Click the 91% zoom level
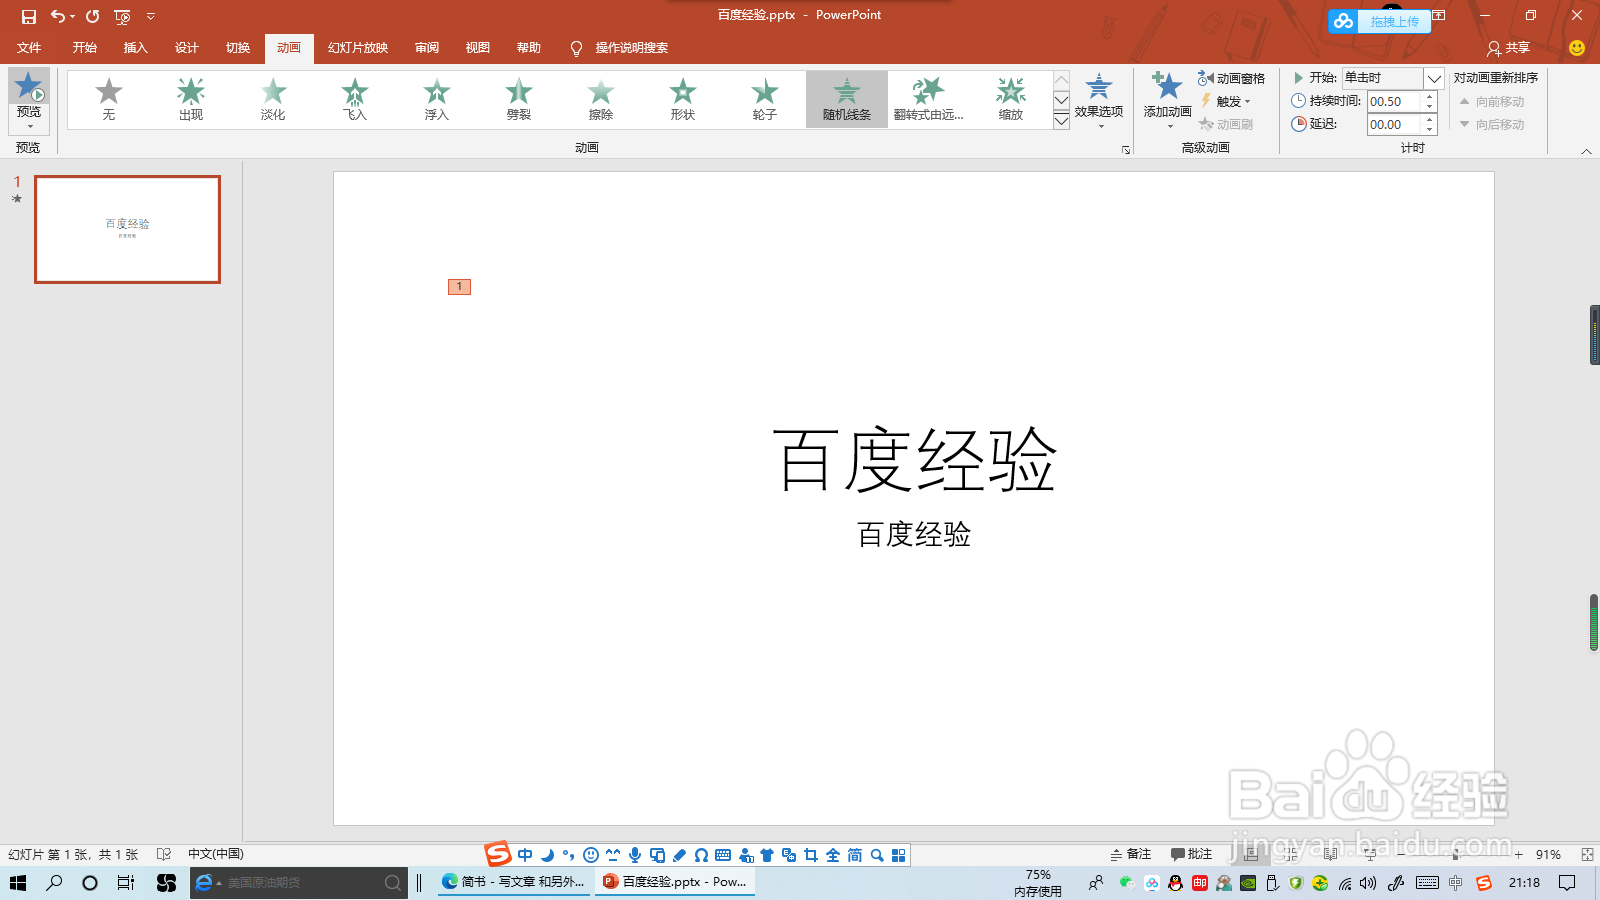Viewport: 1600px width, 900px height. coord(1548,855)
